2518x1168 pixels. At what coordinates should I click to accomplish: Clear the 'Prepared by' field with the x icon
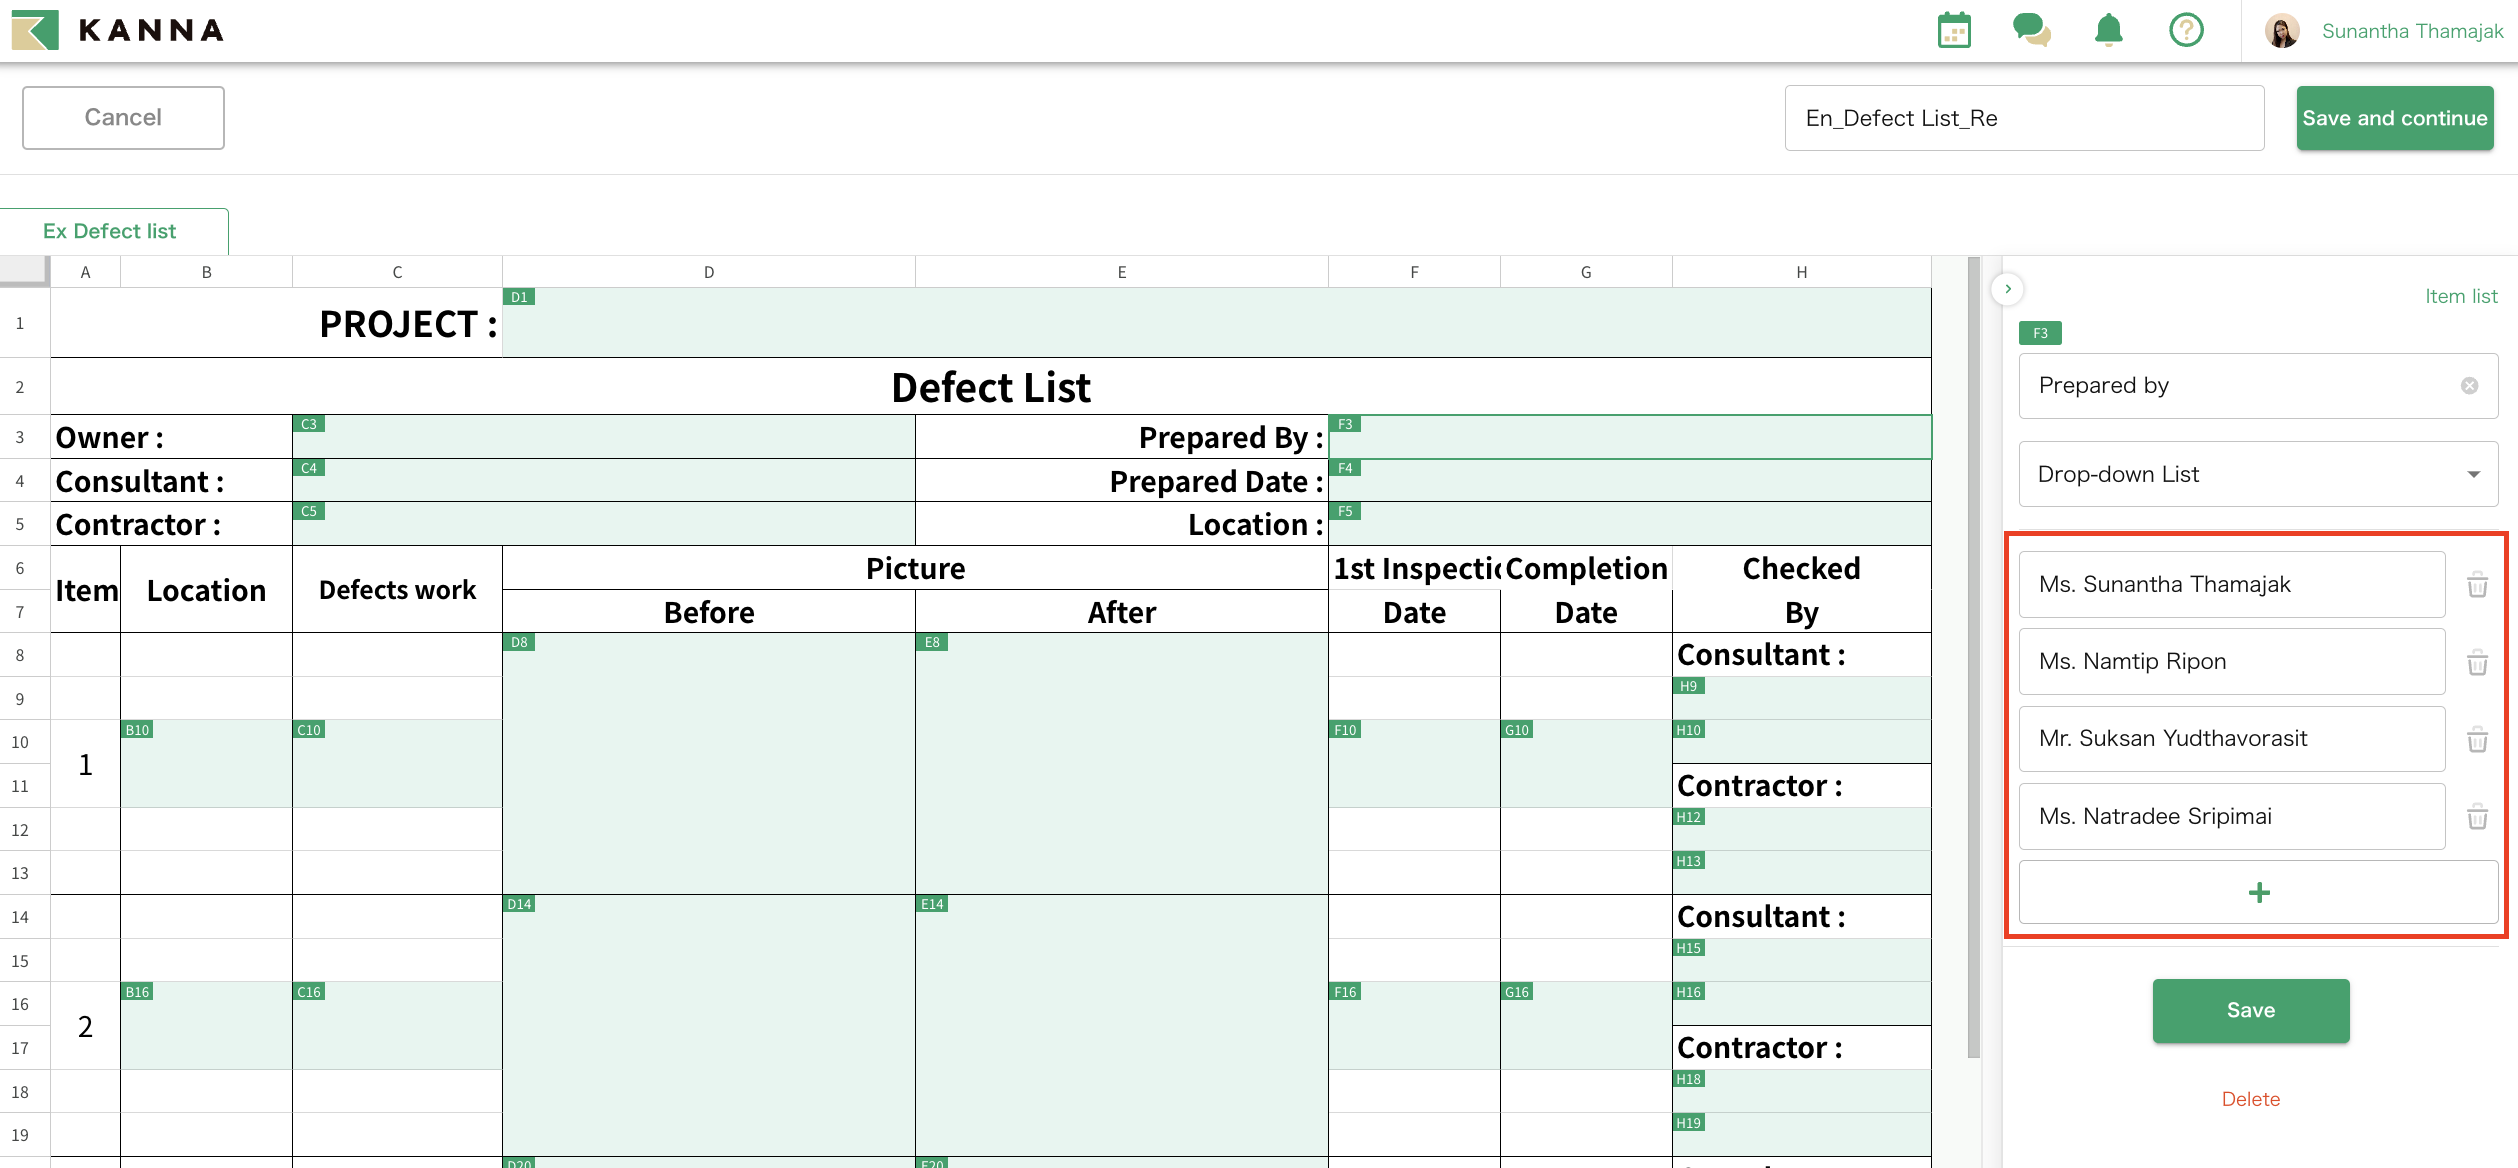2469,386
